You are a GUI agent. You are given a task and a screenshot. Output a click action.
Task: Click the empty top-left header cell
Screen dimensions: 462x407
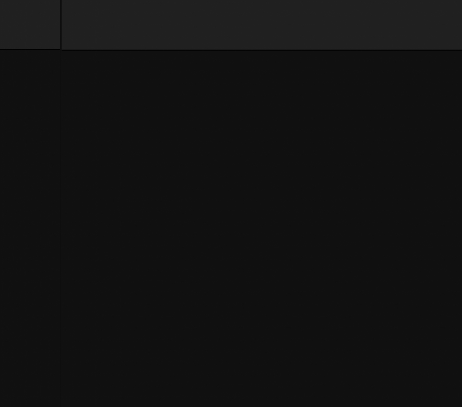[x=30, y=24]
